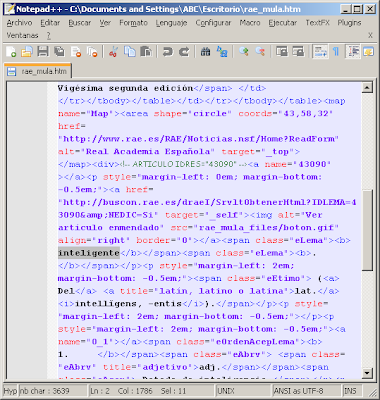Open the user-defined language dialog icon
This screenshot has height=400, width=380.
click(369, 52)
